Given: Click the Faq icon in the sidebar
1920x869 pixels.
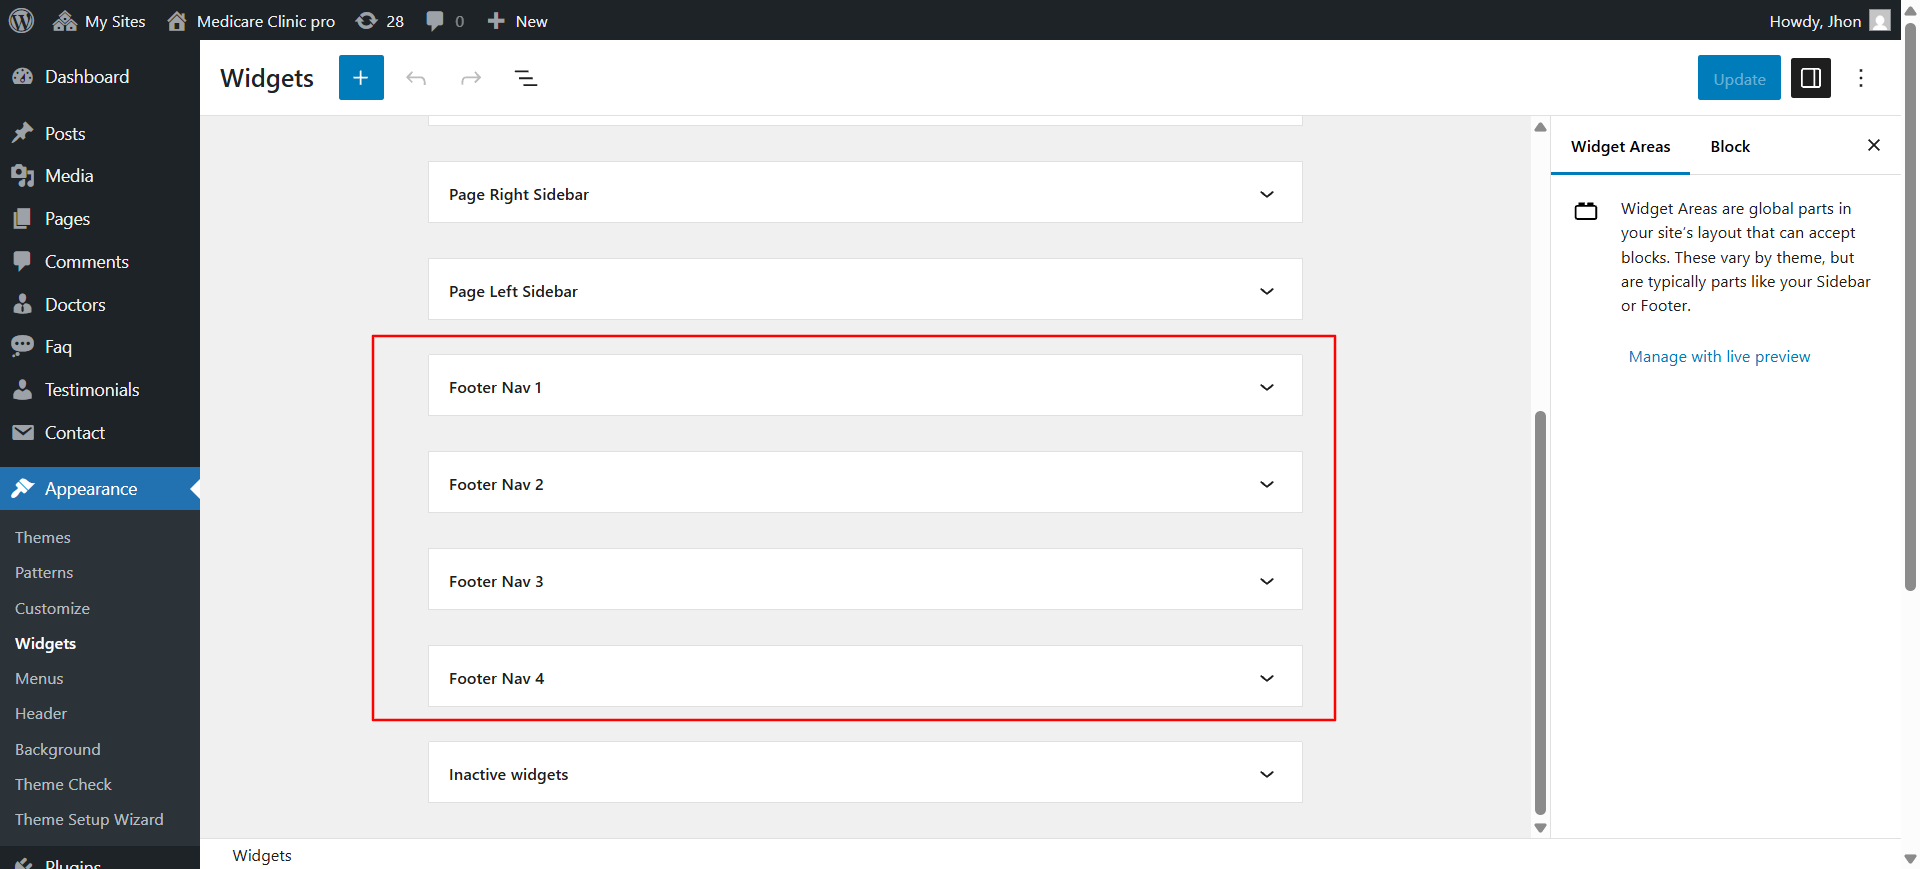Looking at the screenshot, I should point(22,346).
